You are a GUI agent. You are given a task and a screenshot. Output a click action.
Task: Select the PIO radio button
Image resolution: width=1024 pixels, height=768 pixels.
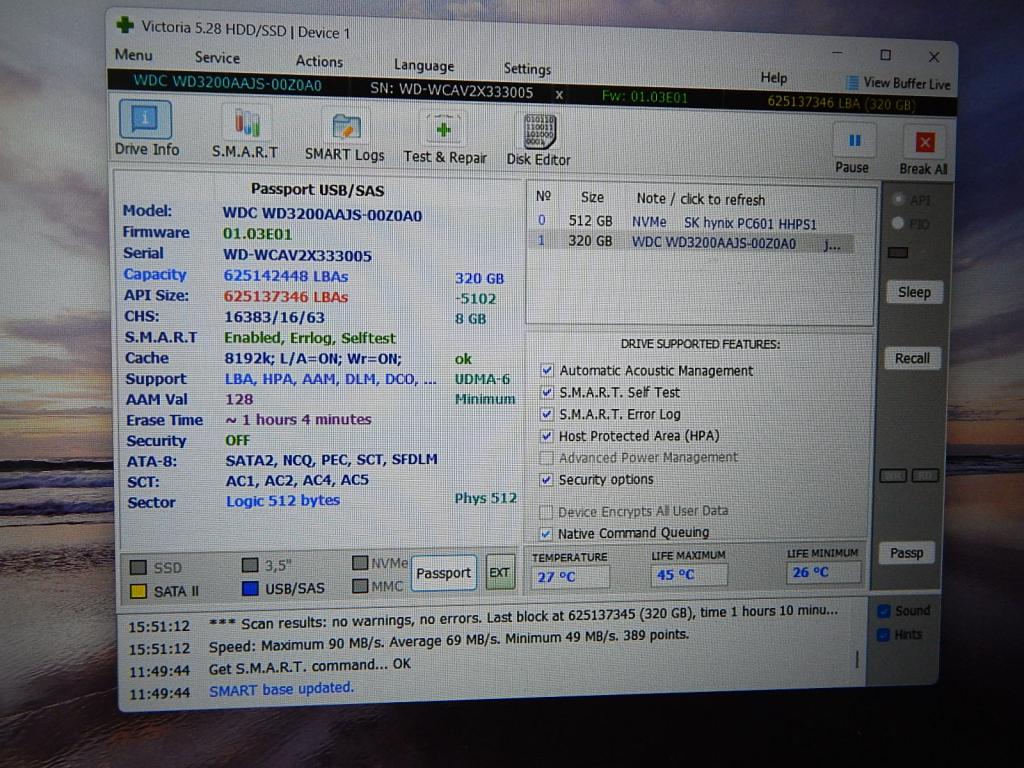898,223
